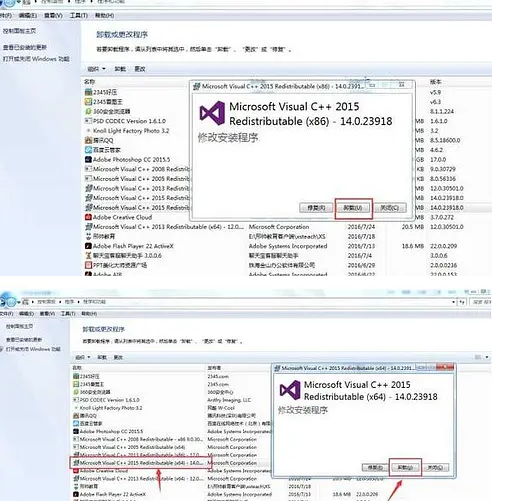The width and height of the screenshot is (518, 501).
Task: Open the view options dropdown arrow in the x64 dialog's window
Action: point(487,357)
